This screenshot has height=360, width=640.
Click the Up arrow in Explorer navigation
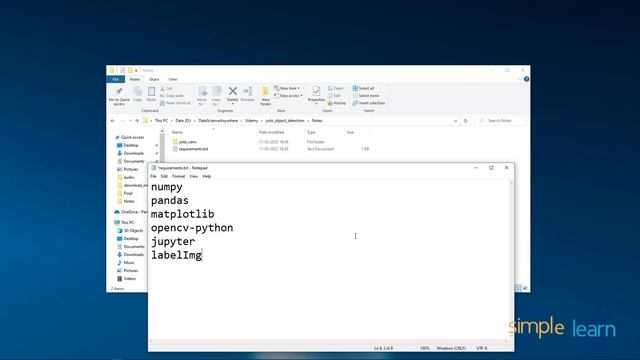(x=137, y=121)
